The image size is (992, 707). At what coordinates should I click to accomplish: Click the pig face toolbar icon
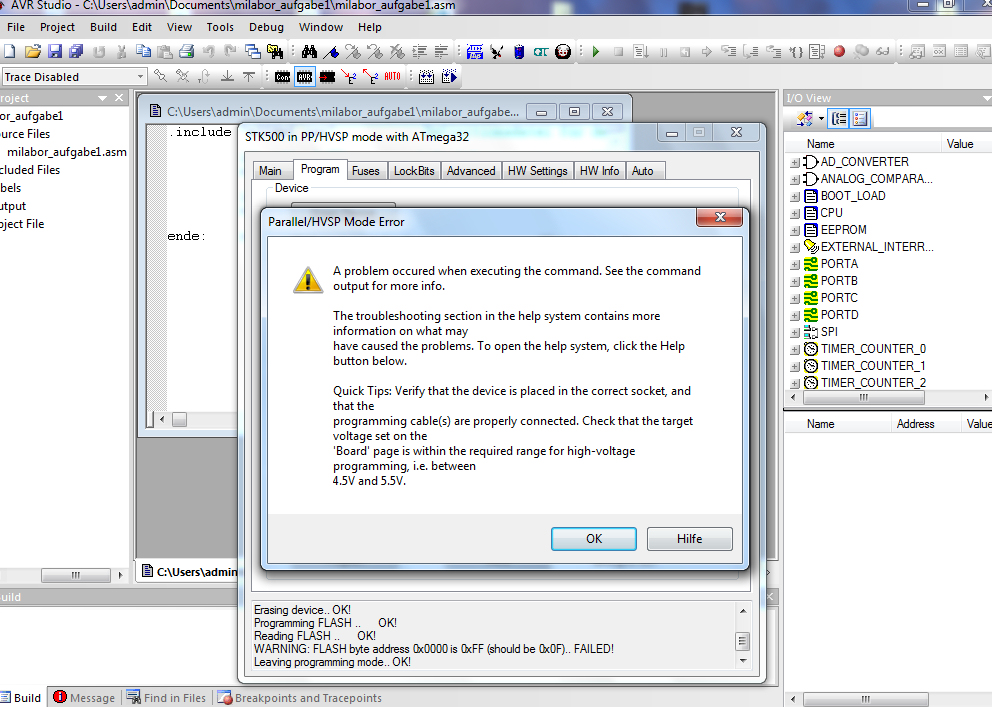click(562, 52)
